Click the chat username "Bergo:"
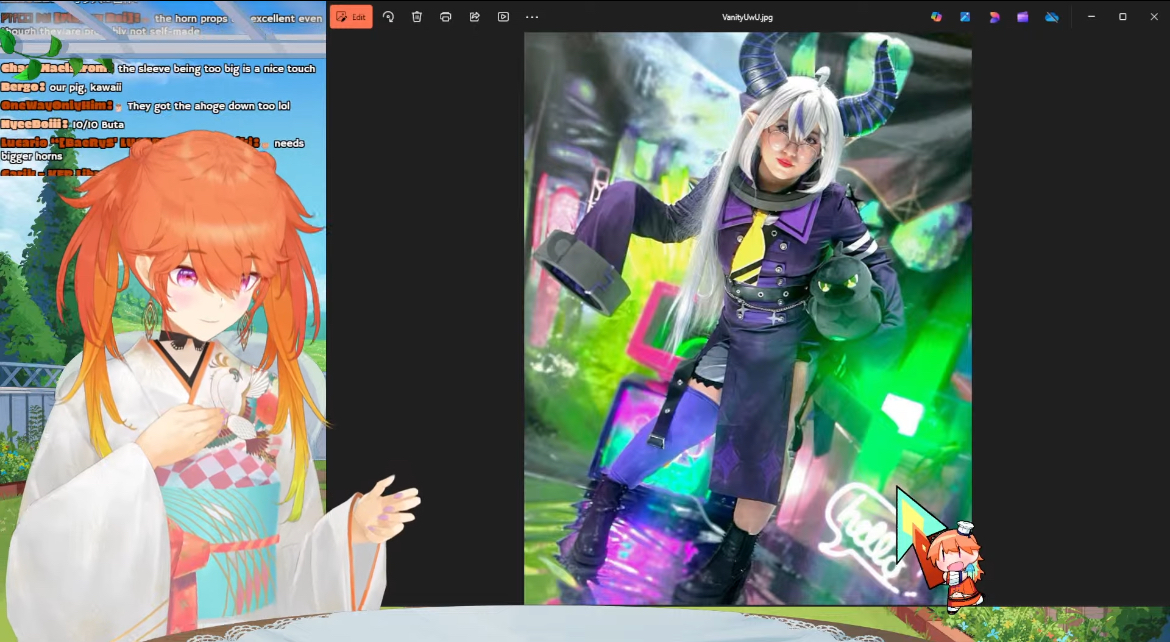The height and width of the screenshot is (642, 1170). click(x=24, y=87)
